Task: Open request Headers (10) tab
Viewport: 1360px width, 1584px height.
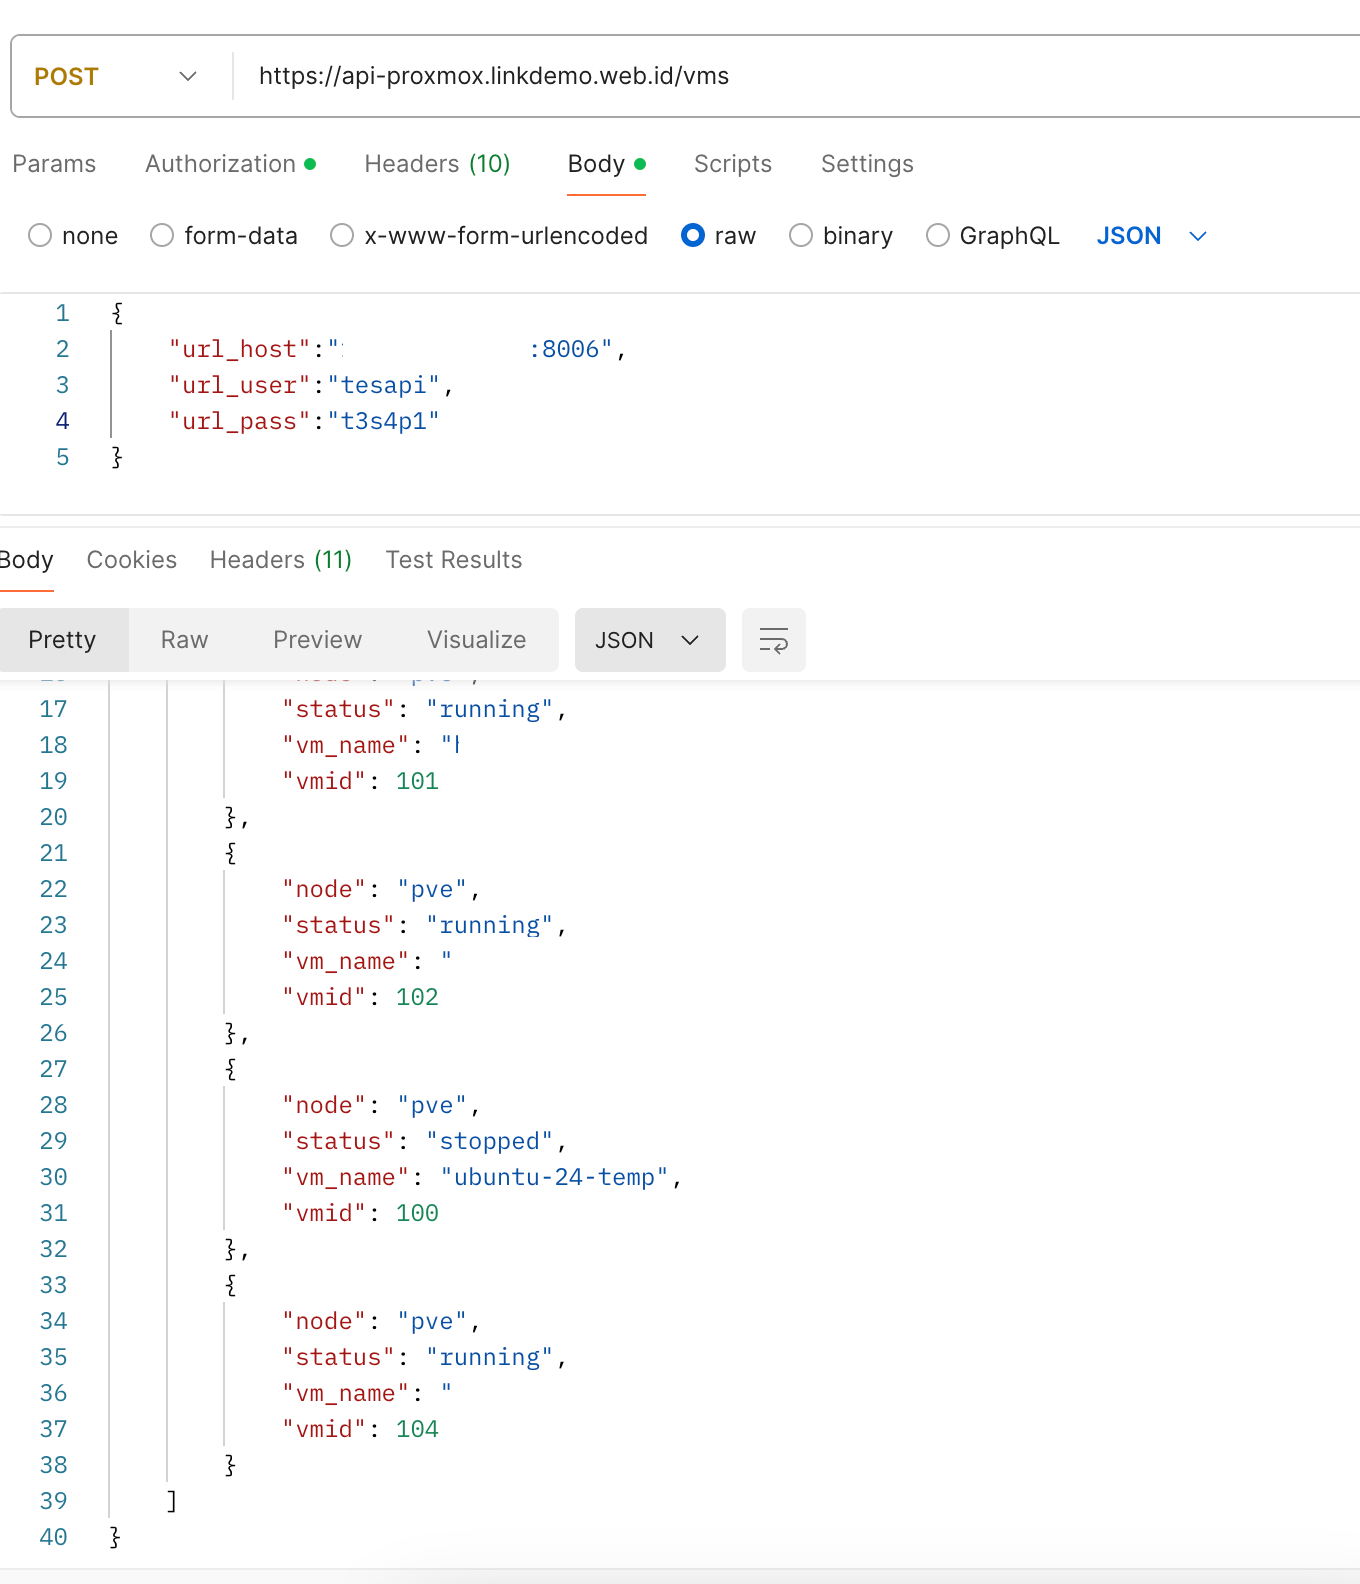Action: tap(437, 164)
